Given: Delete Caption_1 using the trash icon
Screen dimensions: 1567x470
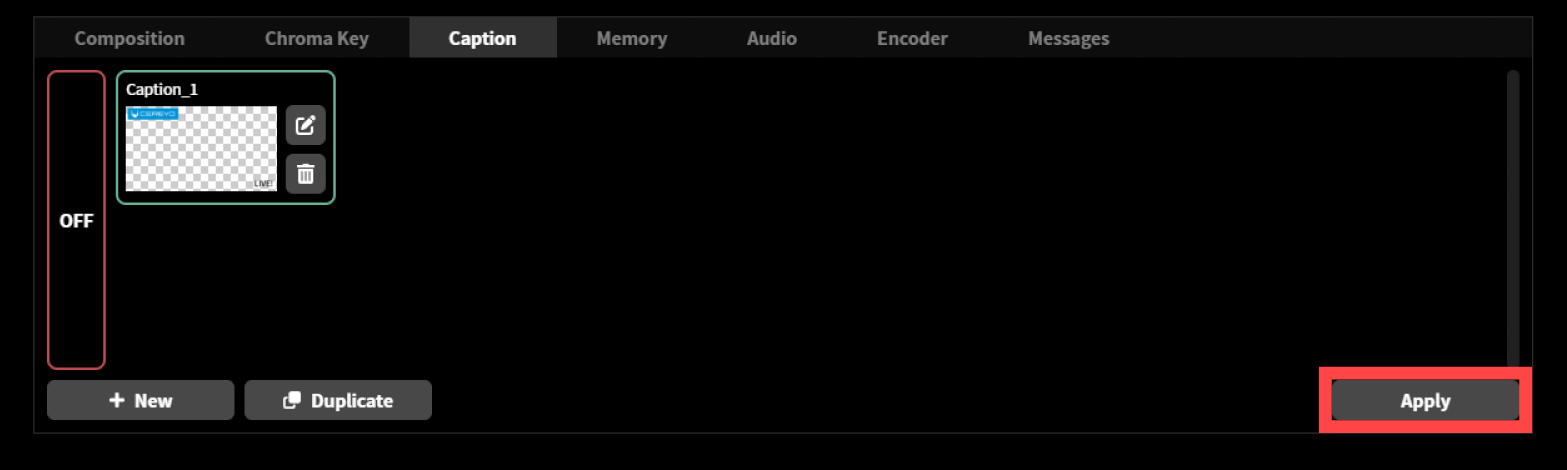Looking at the screenshot, I should 306,174.
